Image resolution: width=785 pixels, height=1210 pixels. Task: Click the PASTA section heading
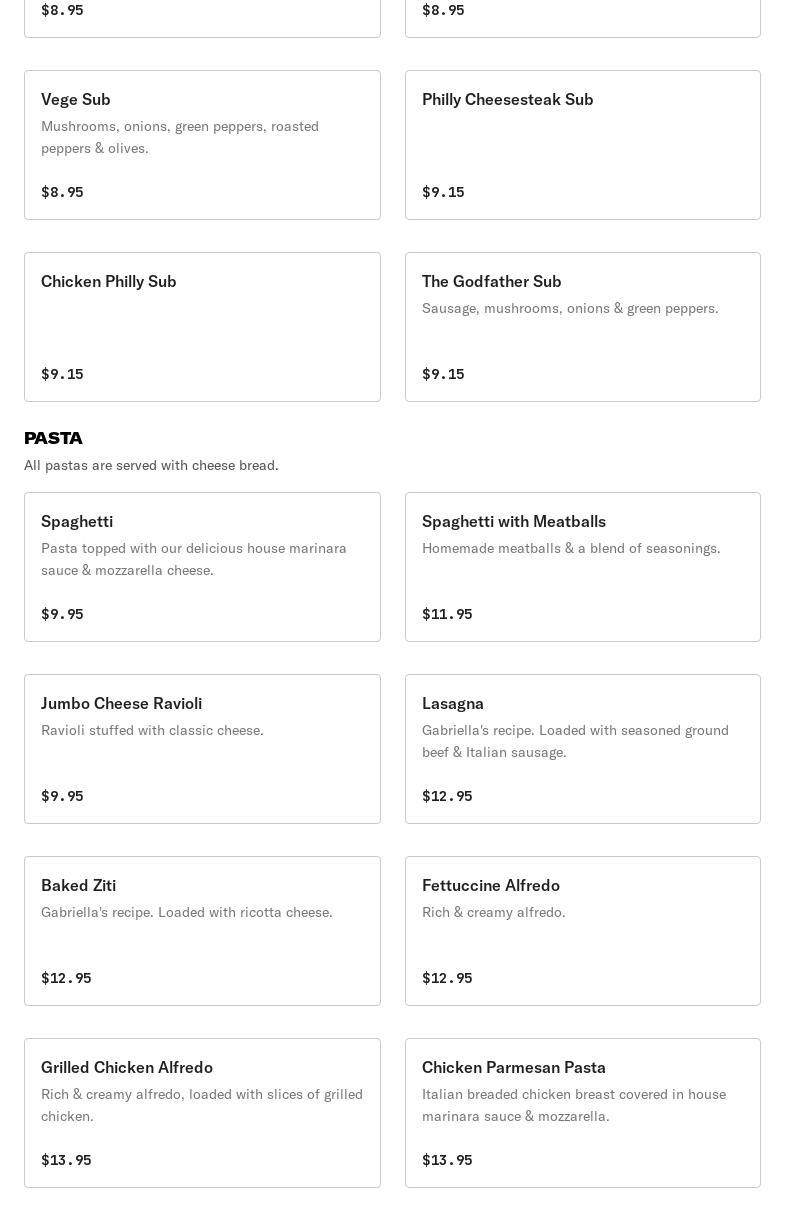(x=53, y=438)
